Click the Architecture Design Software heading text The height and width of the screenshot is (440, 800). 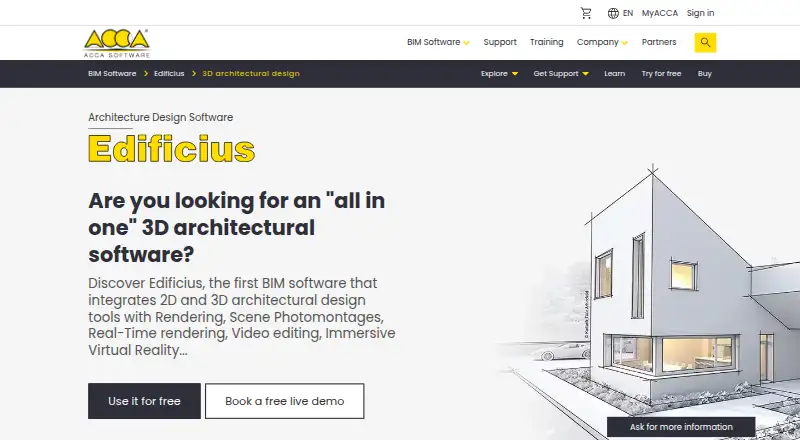[161, 117]
